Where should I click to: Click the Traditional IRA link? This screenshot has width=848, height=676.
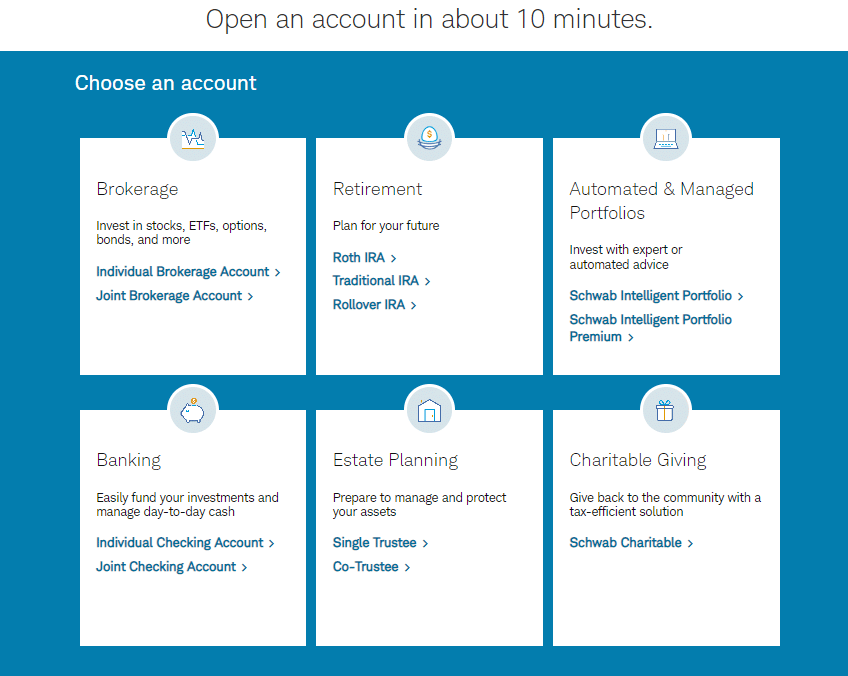coord(375,281)
